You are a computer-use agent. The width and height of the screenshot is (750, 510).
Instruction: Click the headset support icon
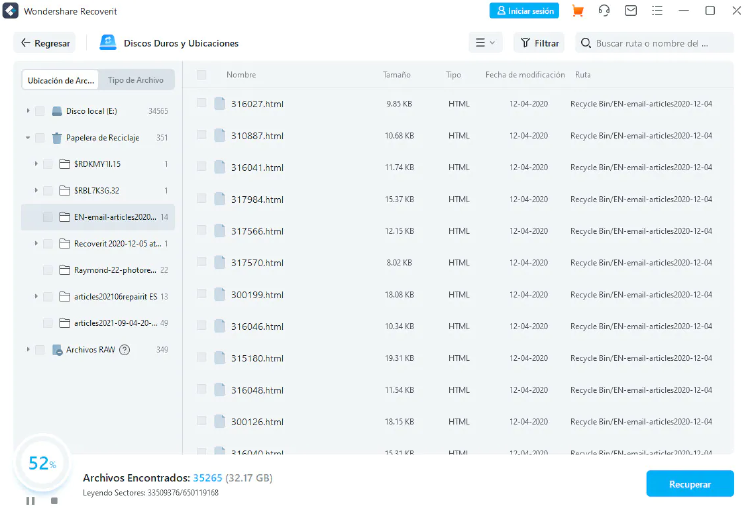pyautogui.click(x=604, y=11)
